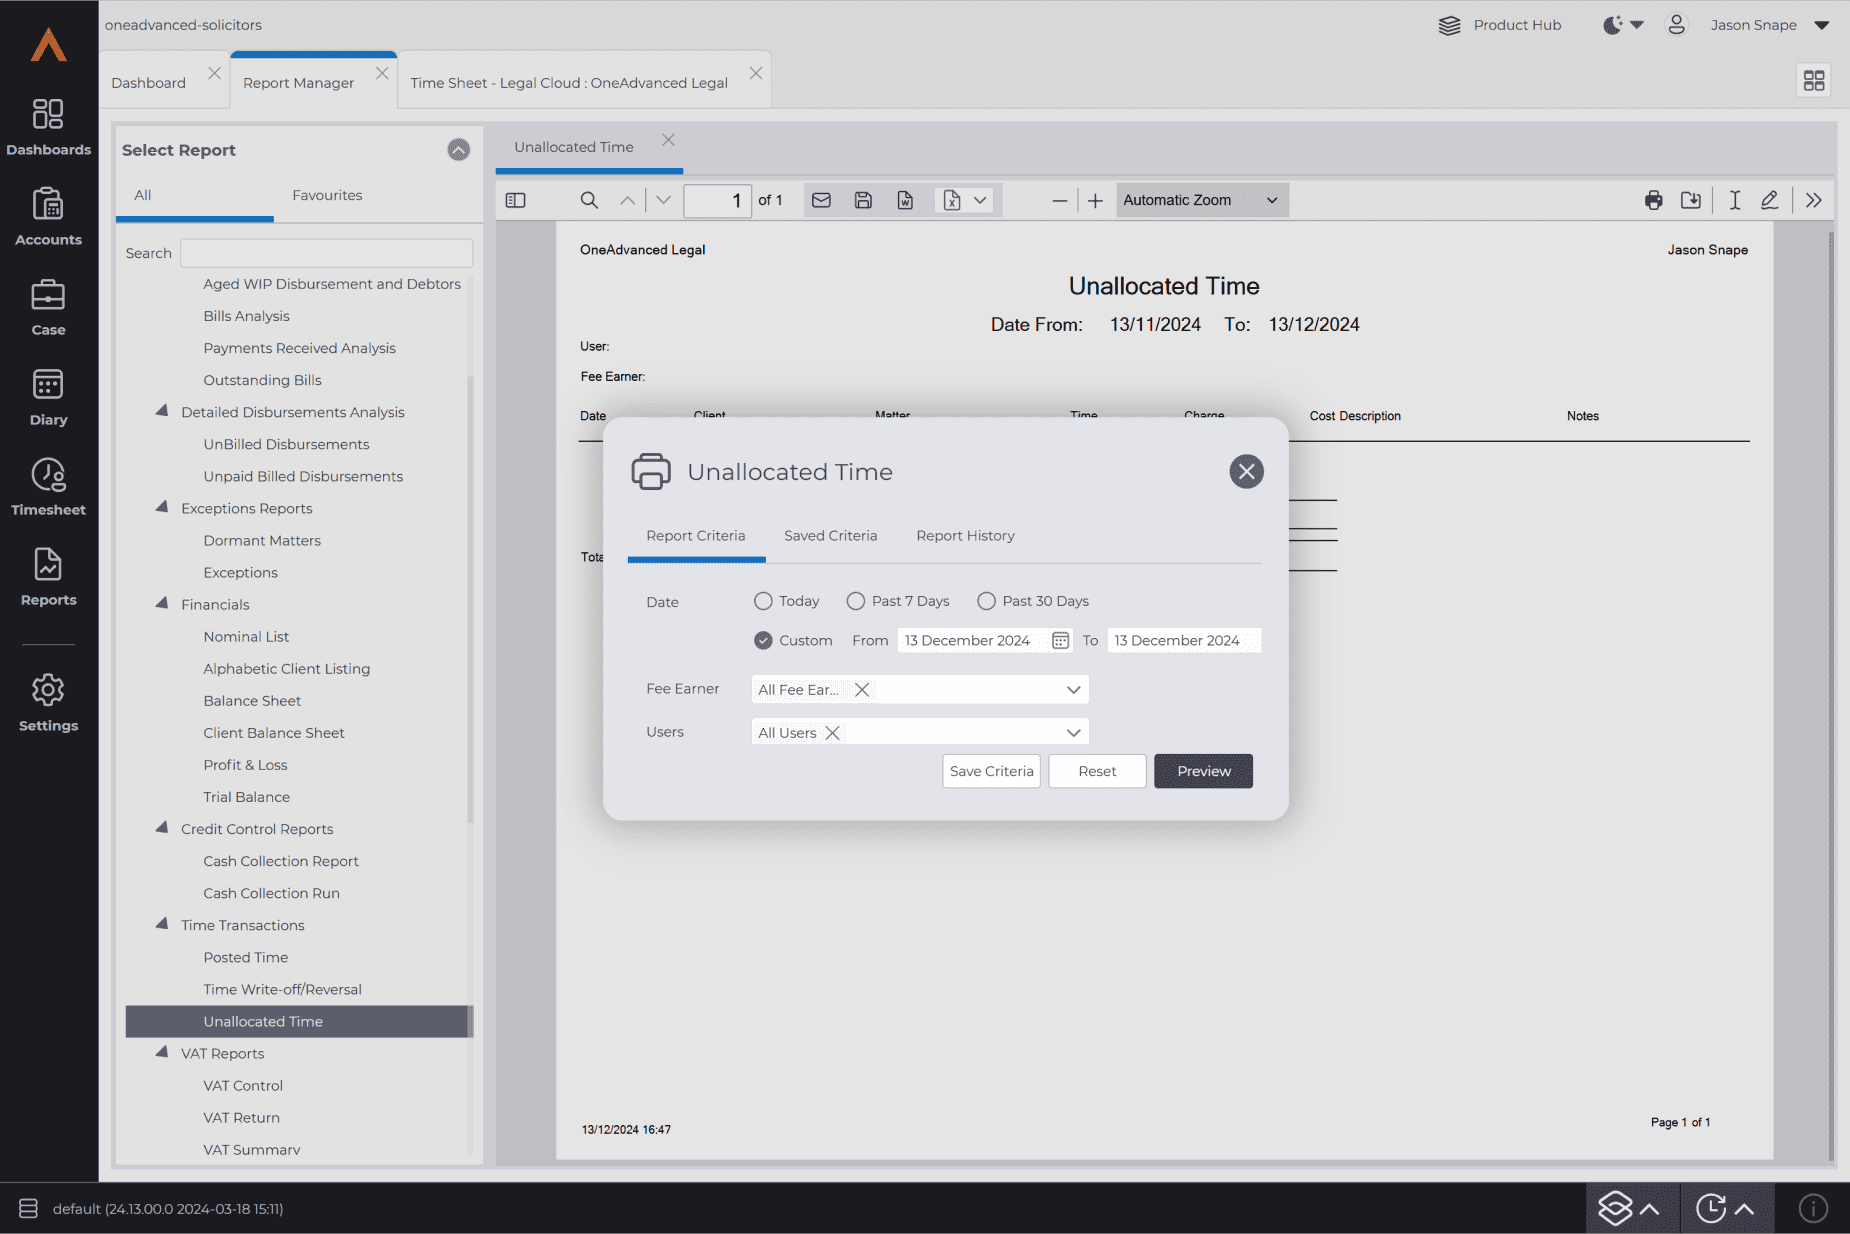Open the Automatic Zoom dropdown
1850x1234 pixels.
pyautogui.click(x=1201, y=200)
